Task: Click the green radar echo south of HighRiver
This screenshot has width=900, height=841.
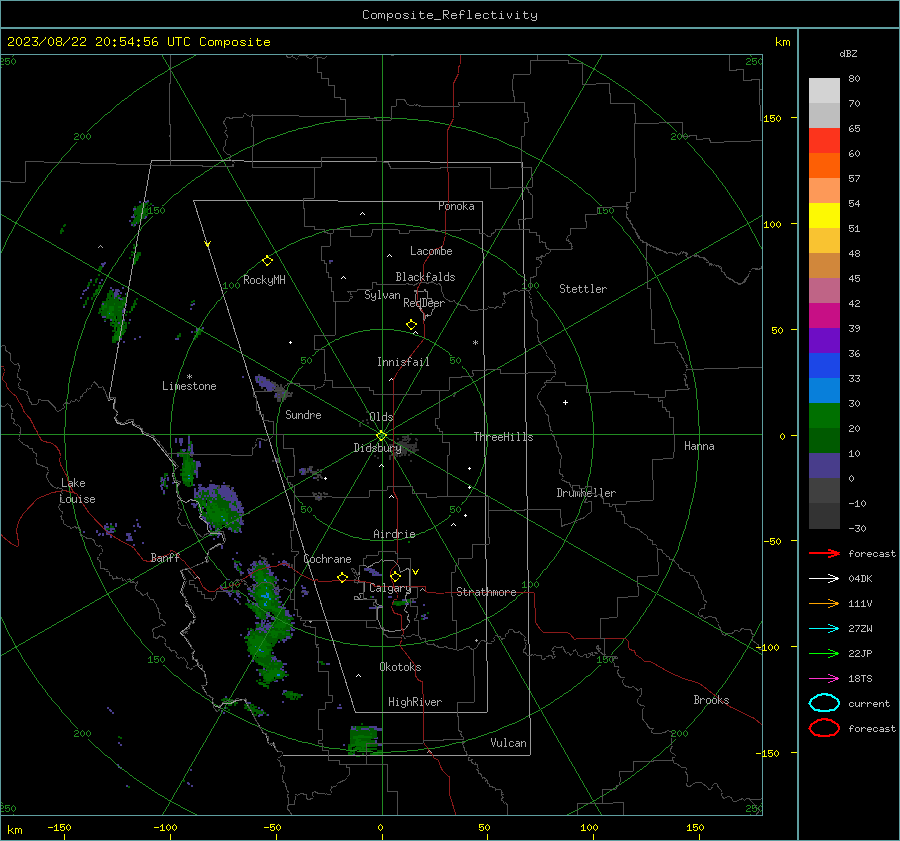Action: tap(364, 739)
